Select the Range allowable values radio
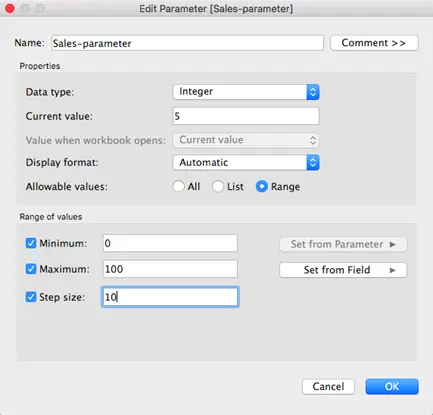433x415 pixels. coord(262,186)
